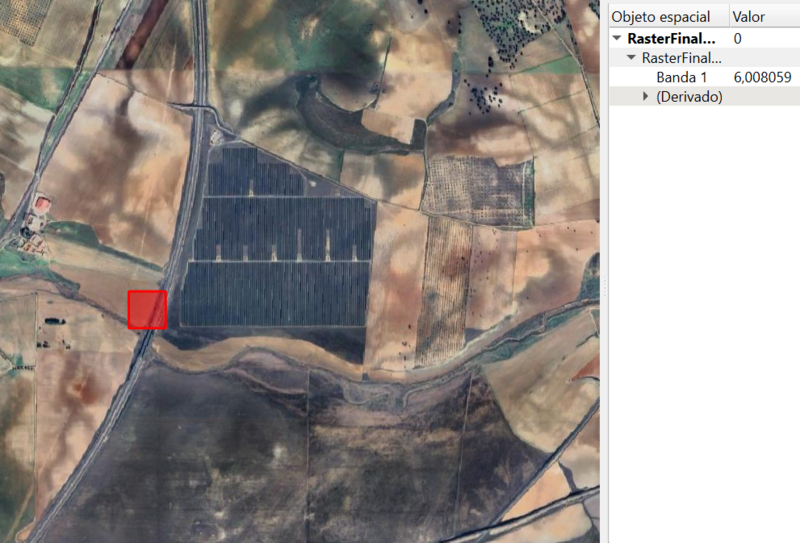Click the red highlighted square on map
This screenshot has height=543, width=800.
[147, 310]
